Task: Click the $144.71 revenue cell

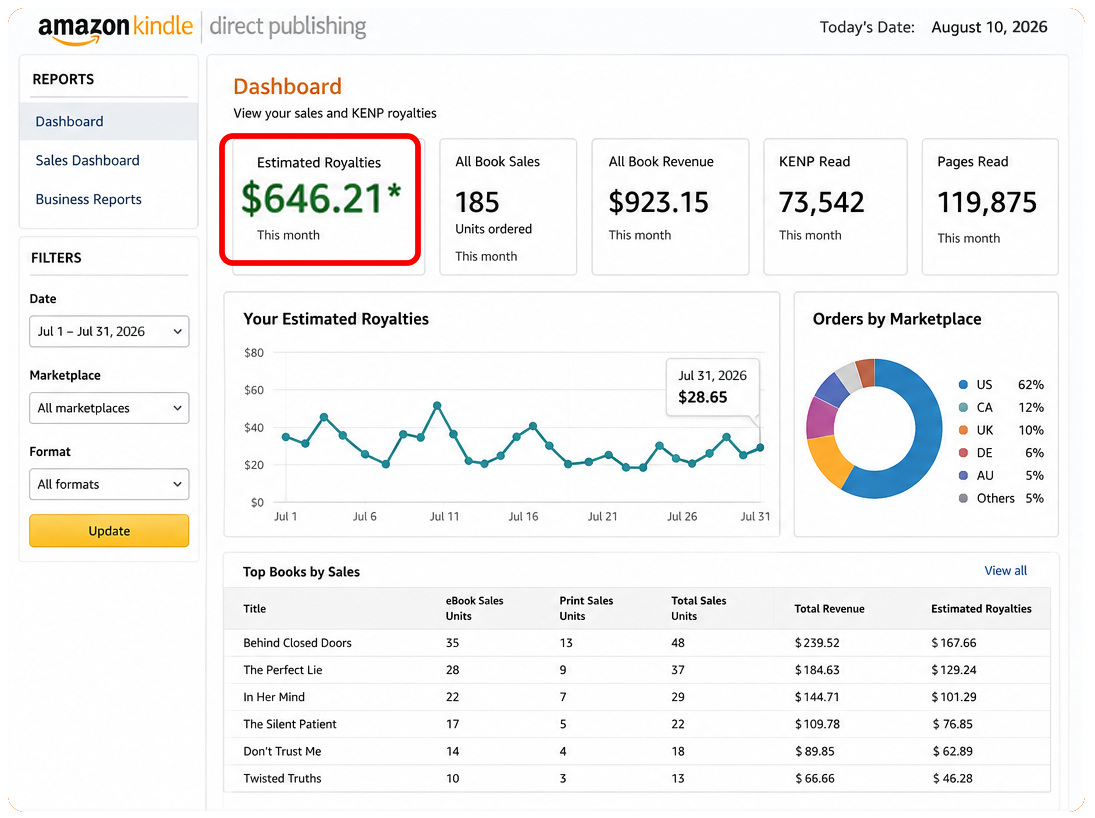Action: click(x=817, y=697)
